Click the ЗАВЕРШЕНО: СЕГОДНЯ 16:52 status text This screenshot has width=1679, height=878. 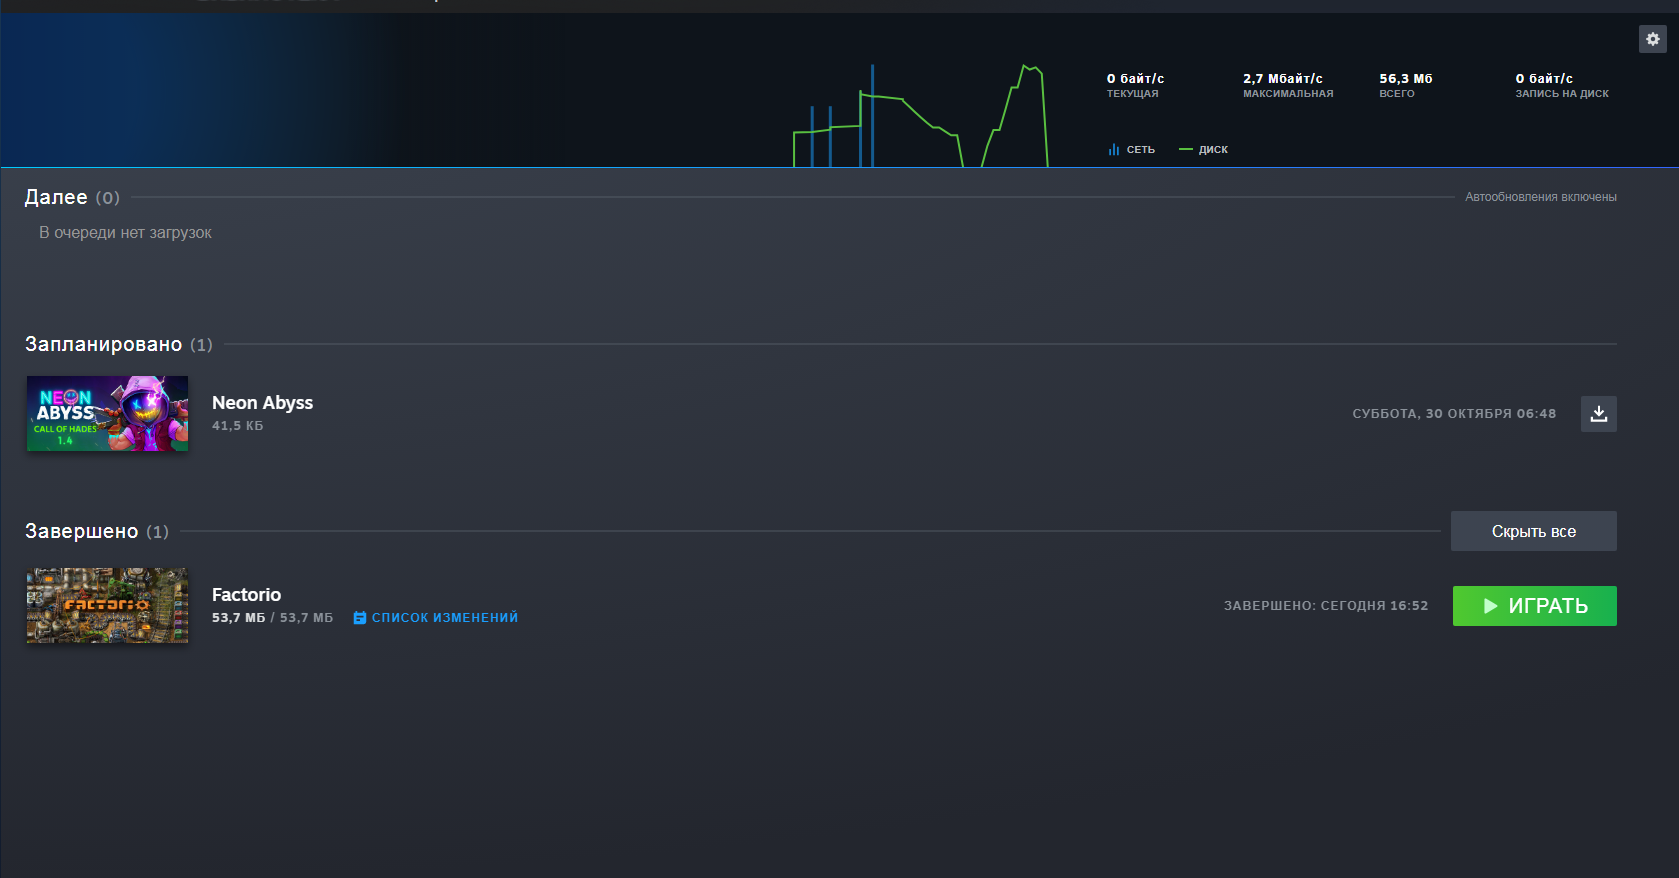(x=1326, y=606)
